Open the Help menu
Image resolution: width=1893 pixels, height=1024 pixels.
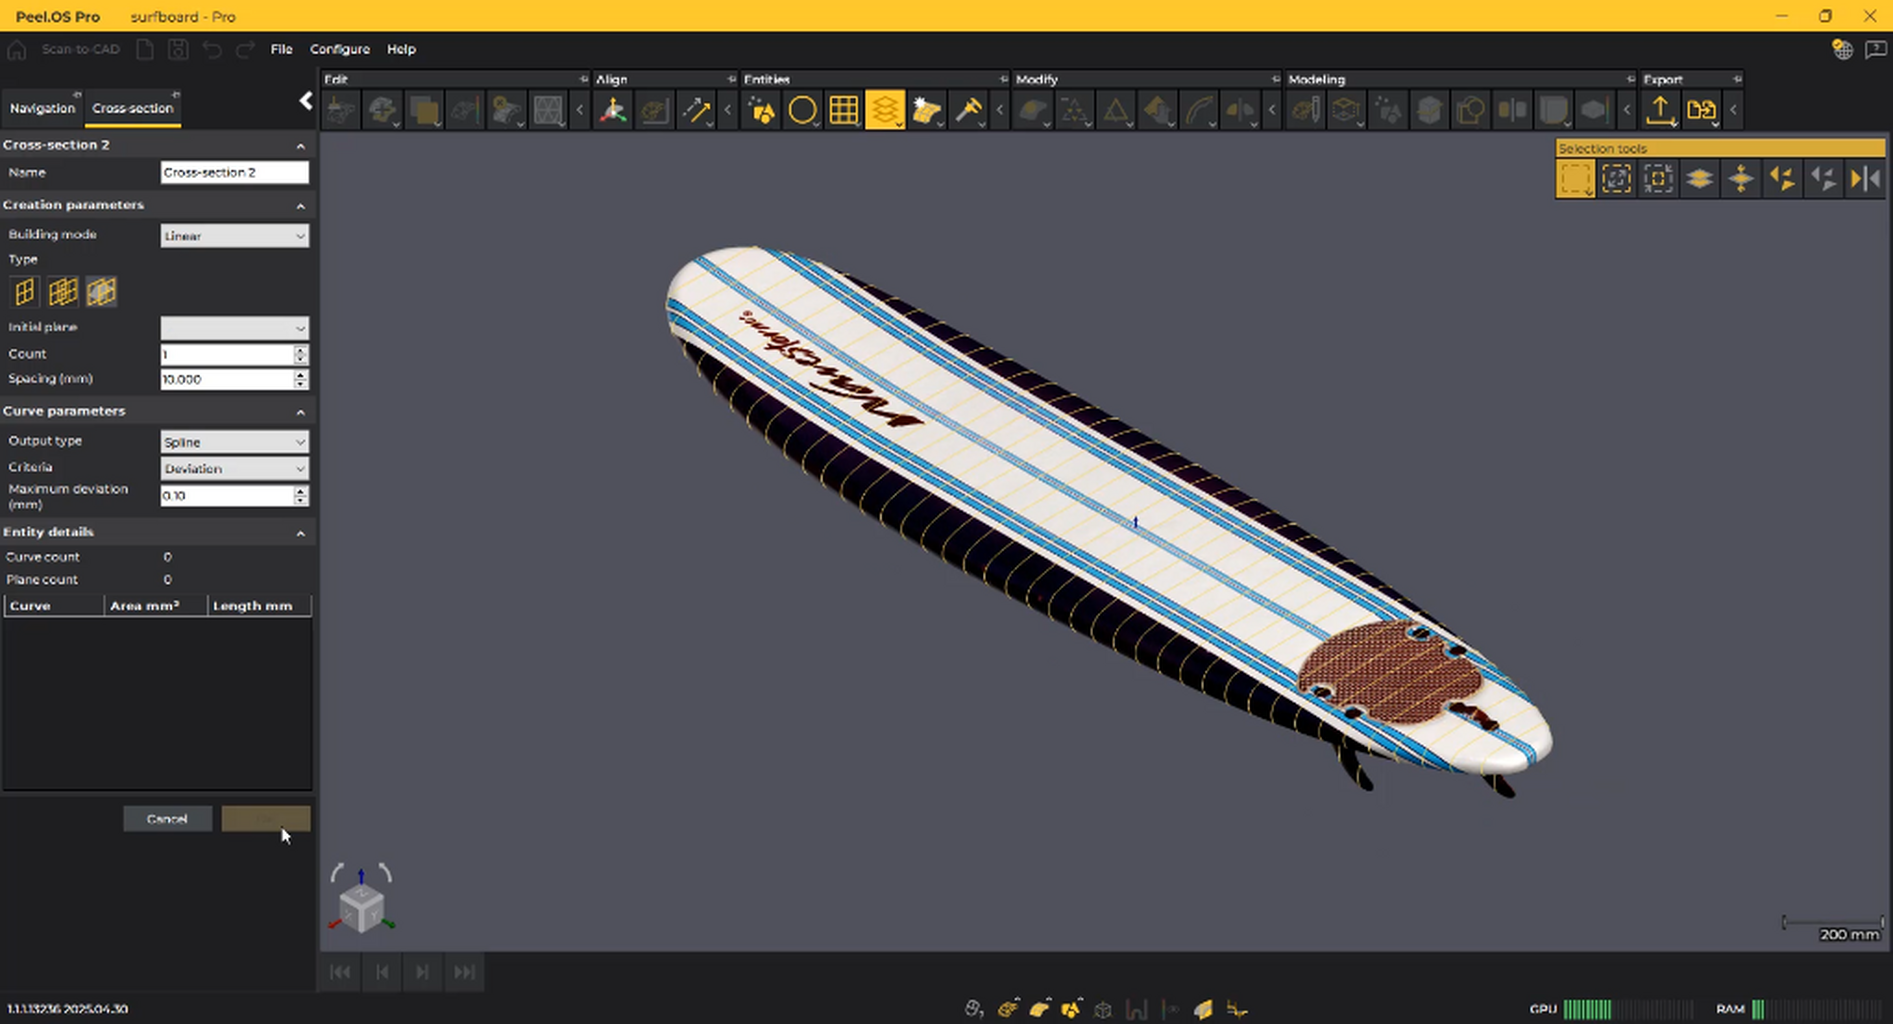401,49
